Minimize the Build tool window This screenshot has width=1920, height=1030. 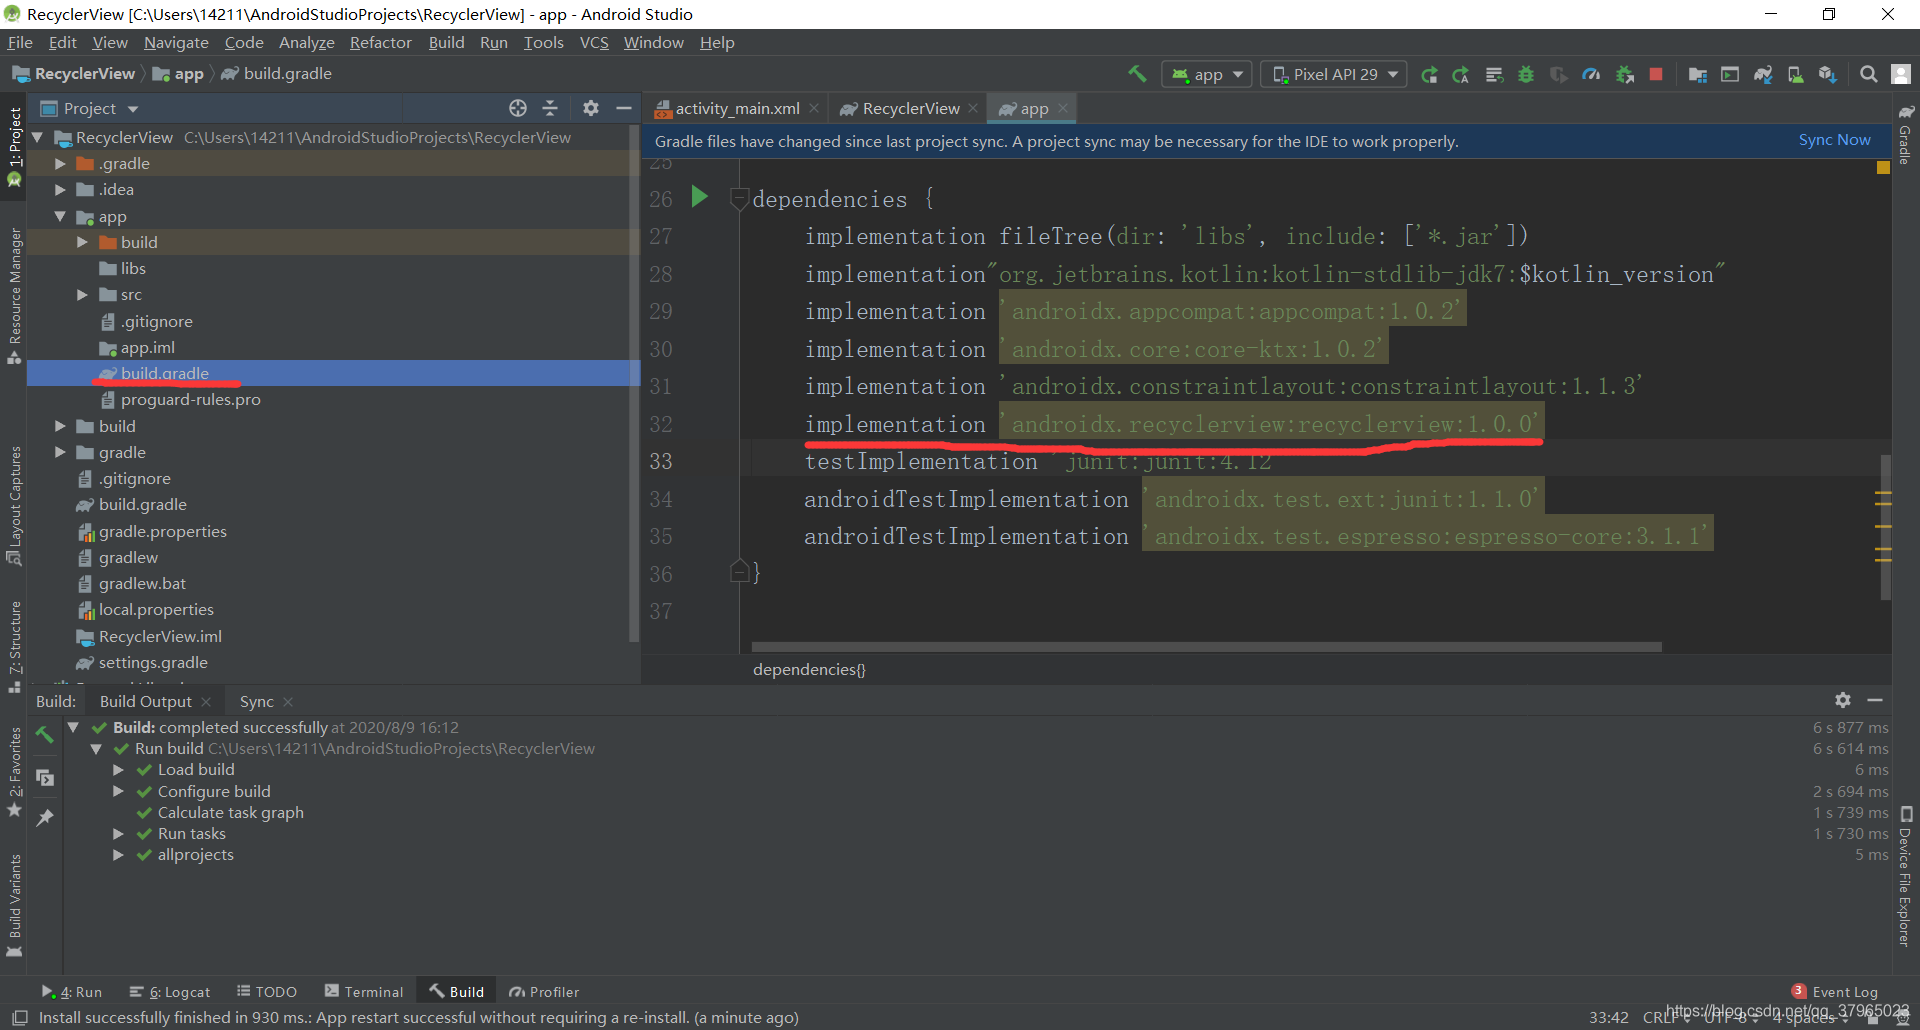[1876, 700]
